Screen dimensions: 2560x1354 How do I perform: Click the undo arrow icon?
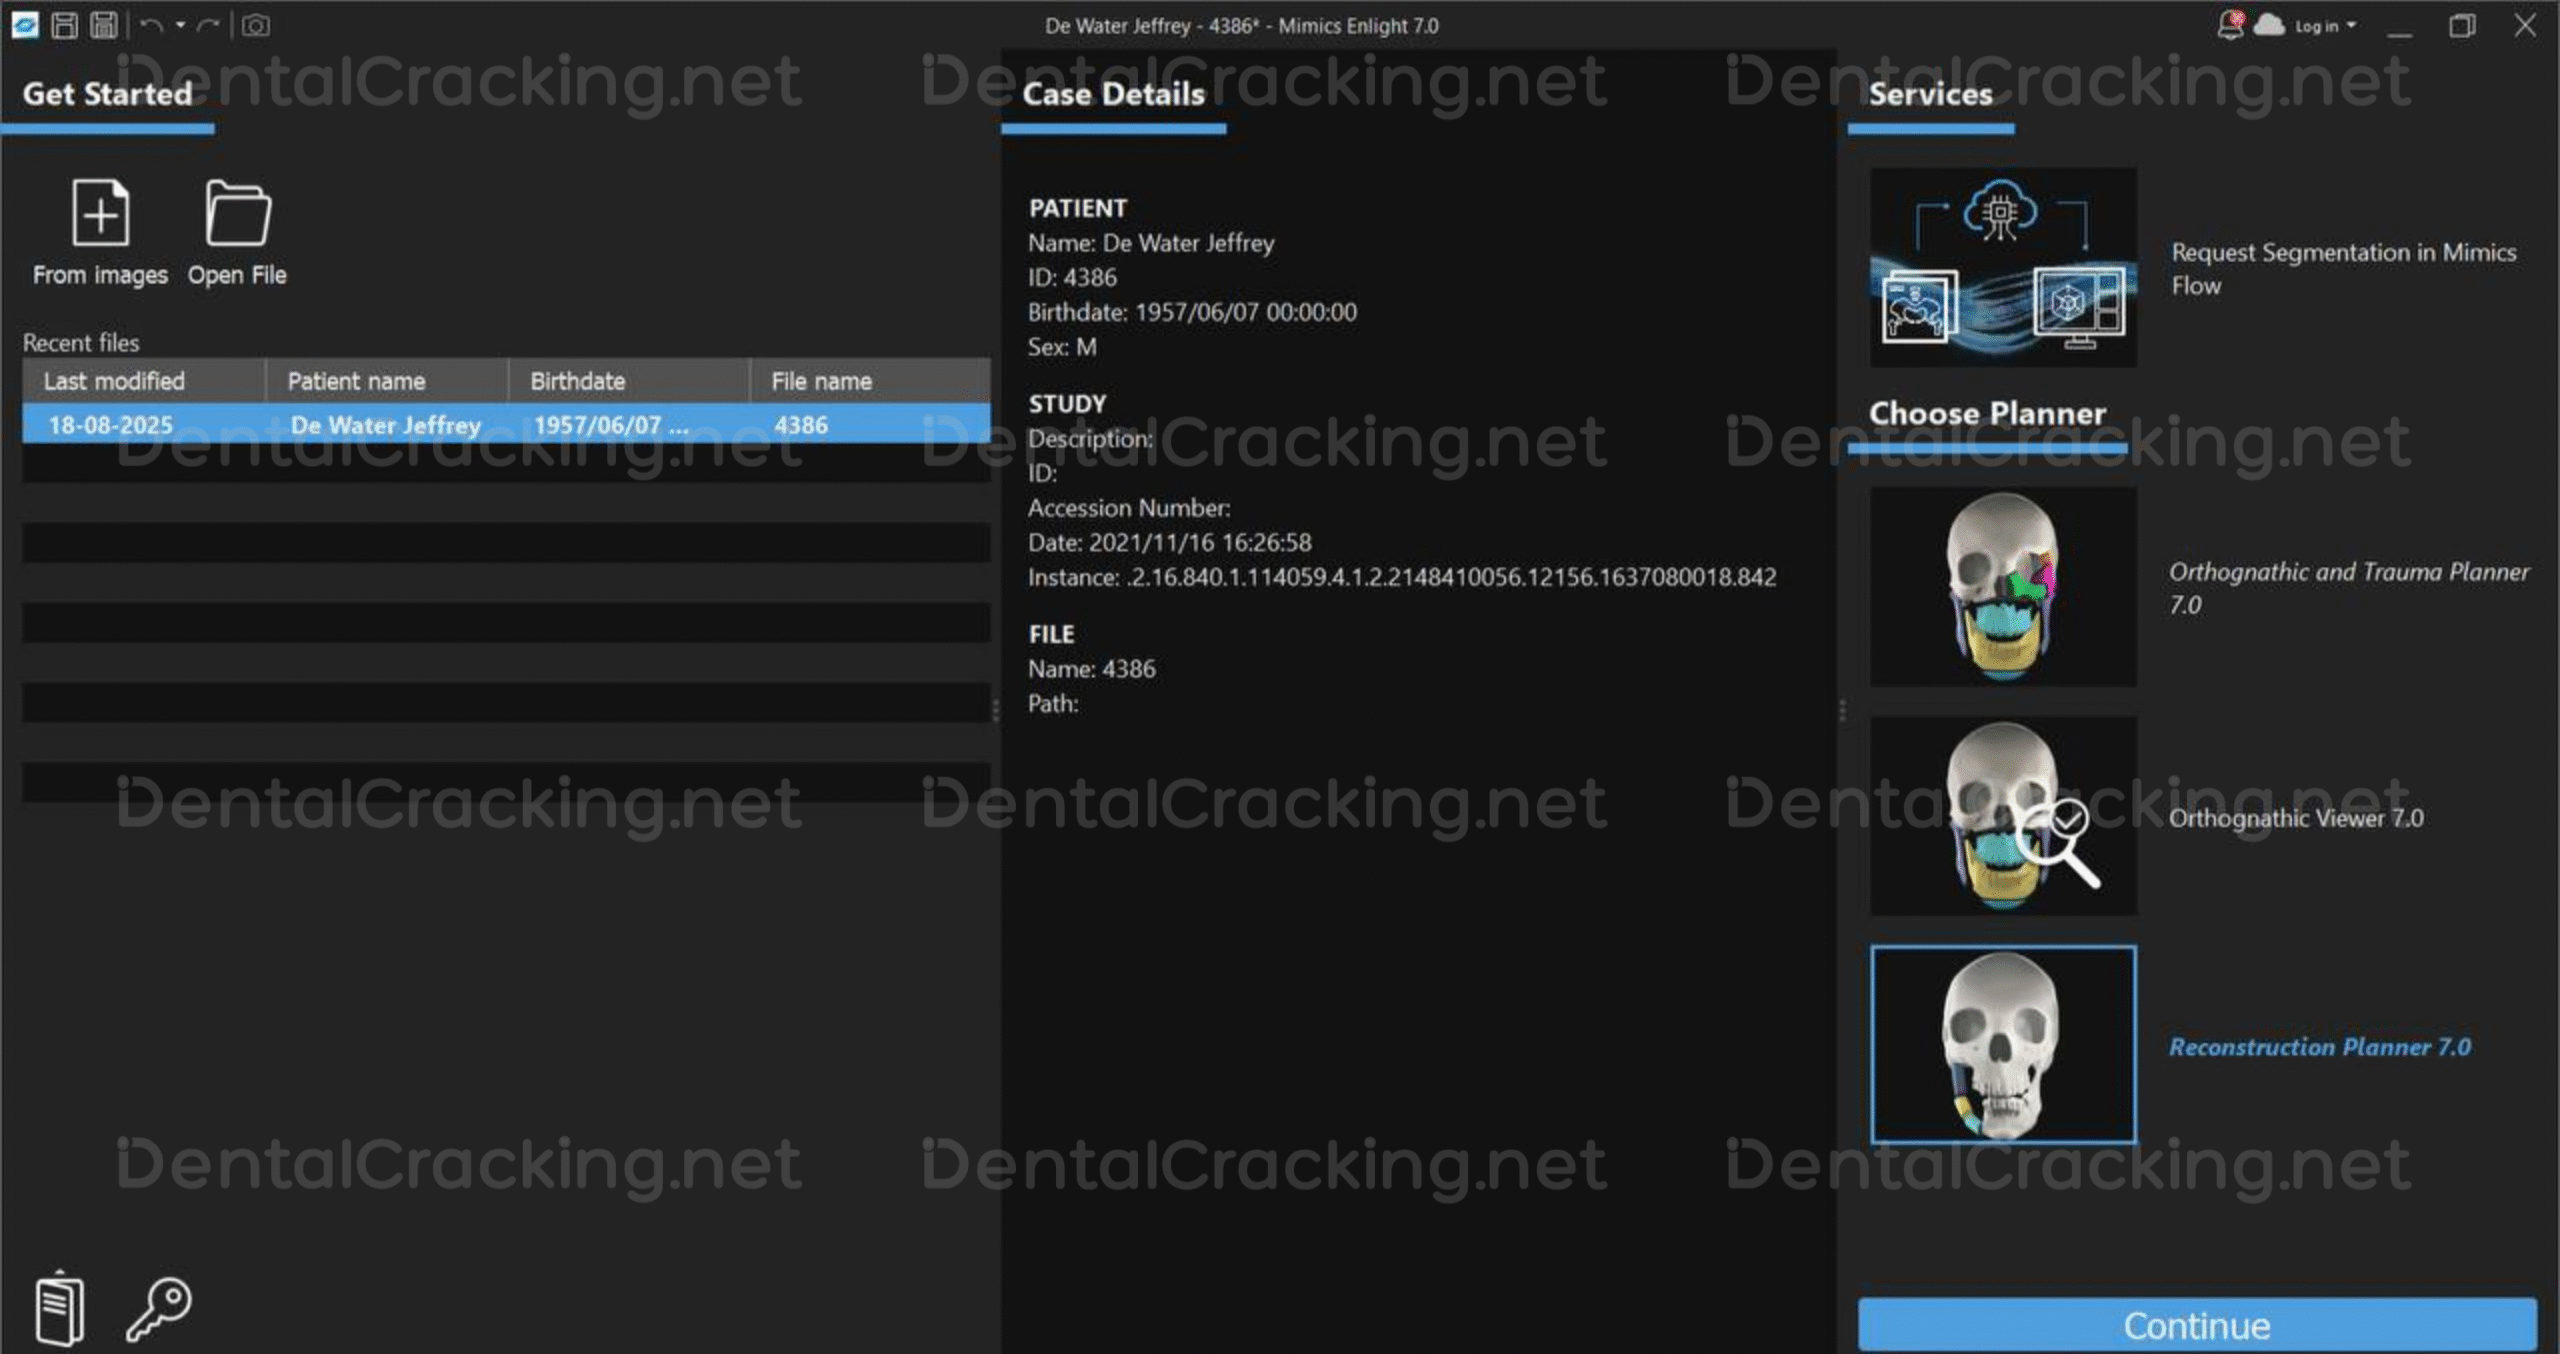coord(152,25)
